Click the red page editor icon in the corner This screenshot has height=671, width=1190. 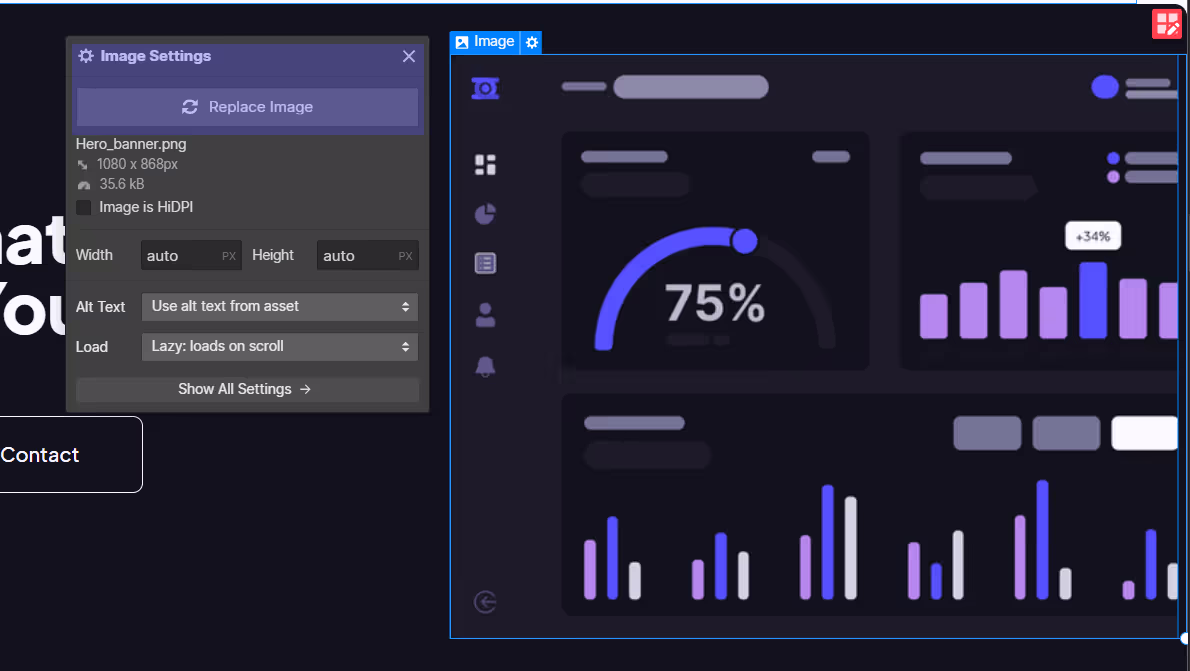[x=1167, y=23]
